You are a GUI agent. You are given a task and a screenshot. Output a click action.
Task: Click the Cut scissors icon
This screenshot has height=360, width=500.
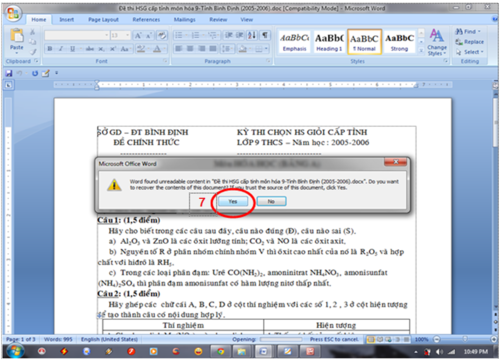tap(33, 32)
